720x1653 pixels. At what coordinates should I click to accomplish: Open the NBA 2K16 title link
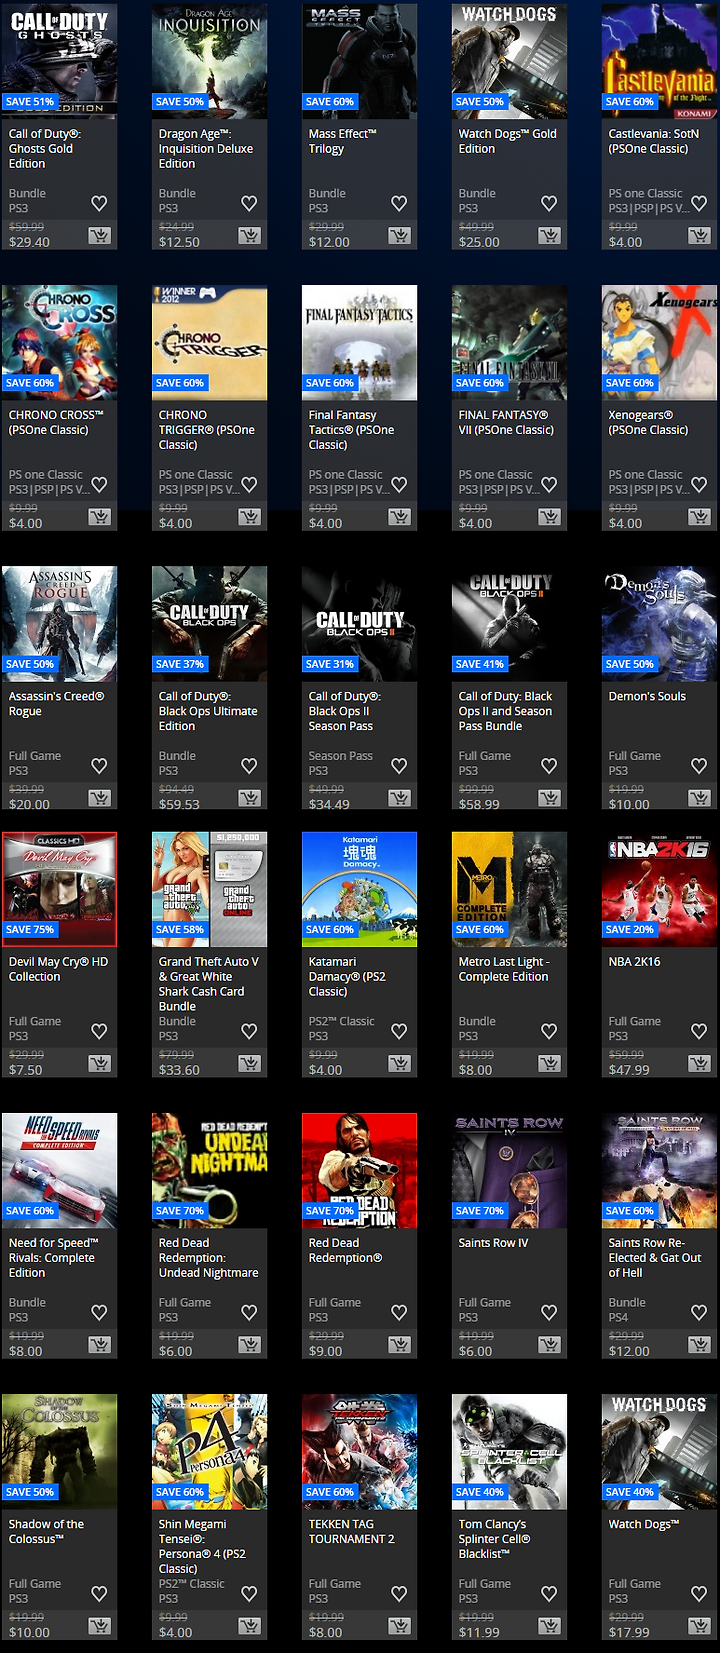[634, 962]
